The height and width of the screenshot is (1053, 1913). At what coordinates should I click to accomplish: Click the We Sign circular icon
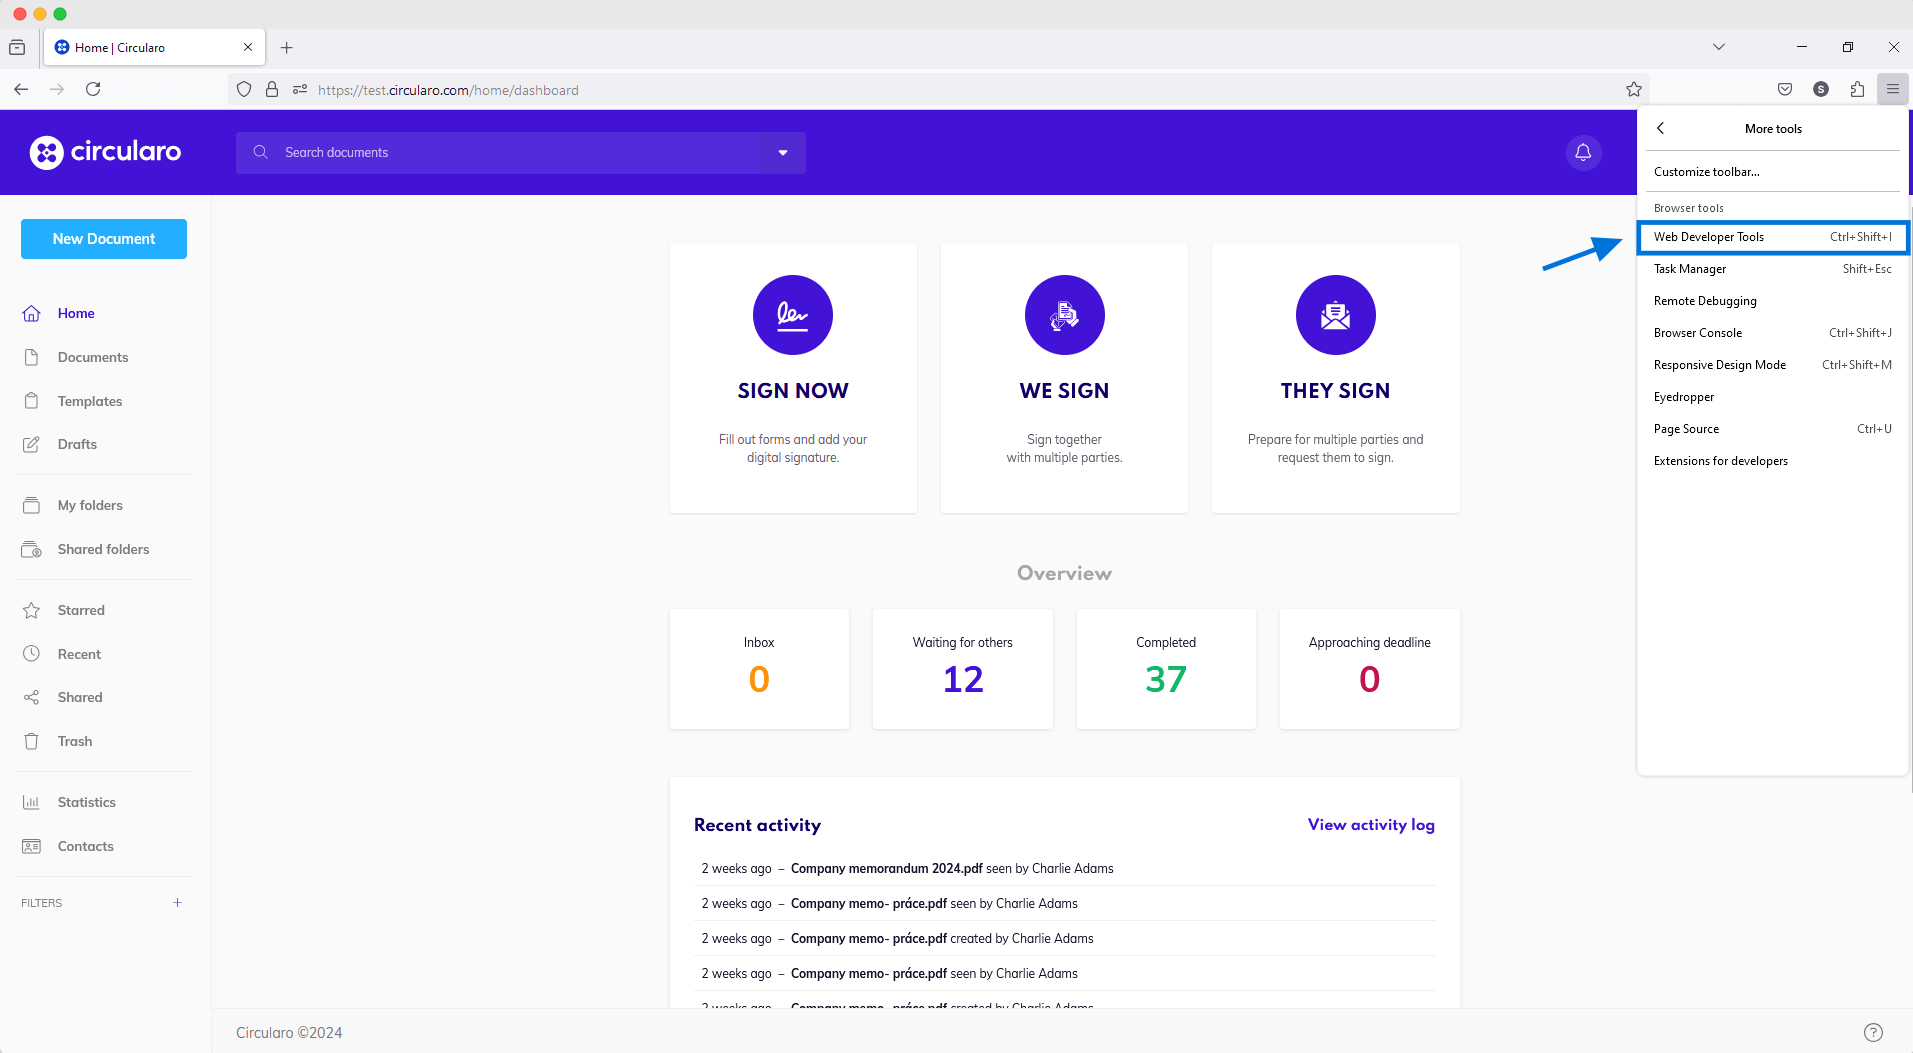point(1064,315)
